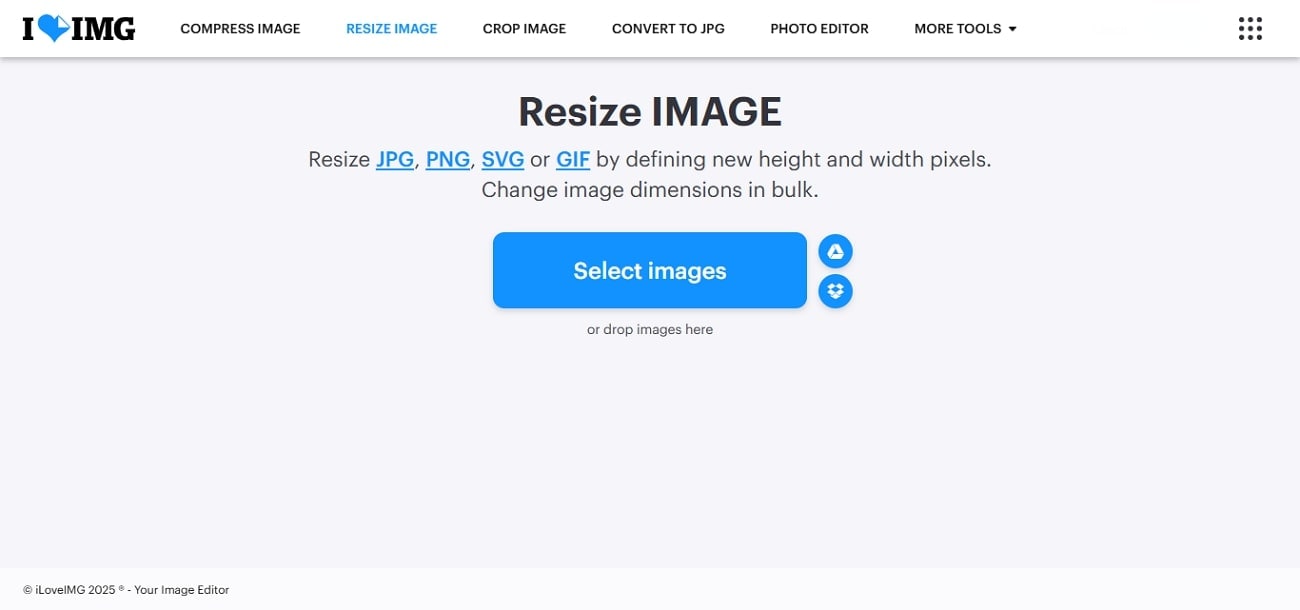Screen dimensions: 1300x610
Task: Go to Crop Image
Action: pyautogui.click(x=524, y=29)
